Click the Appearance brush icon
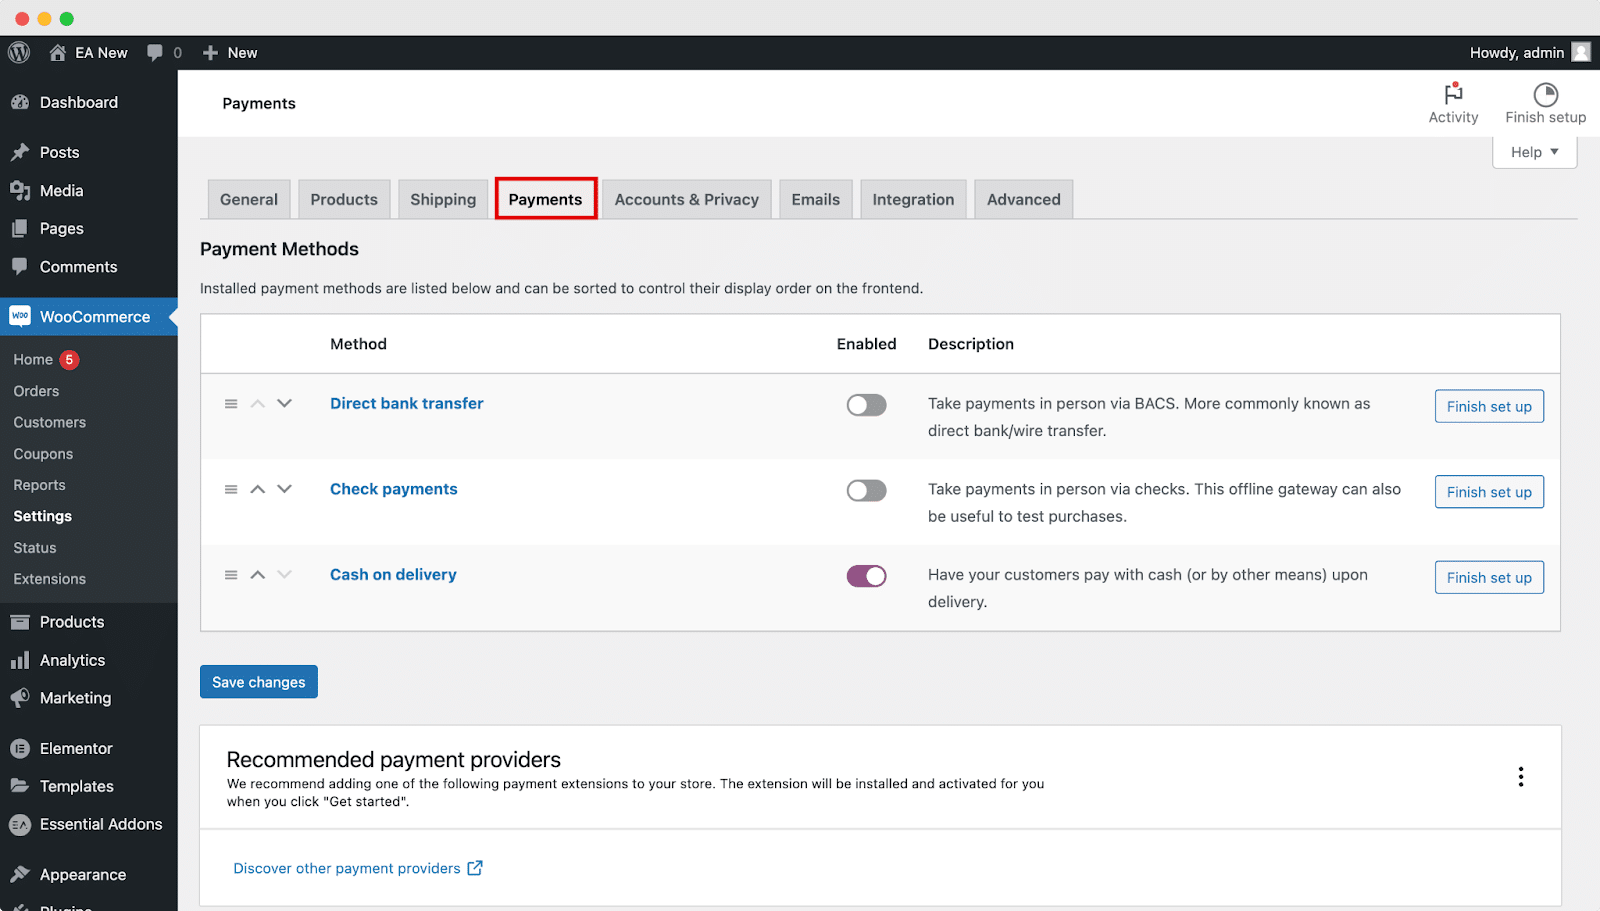 pyautogui.click(x=20, y=874)
